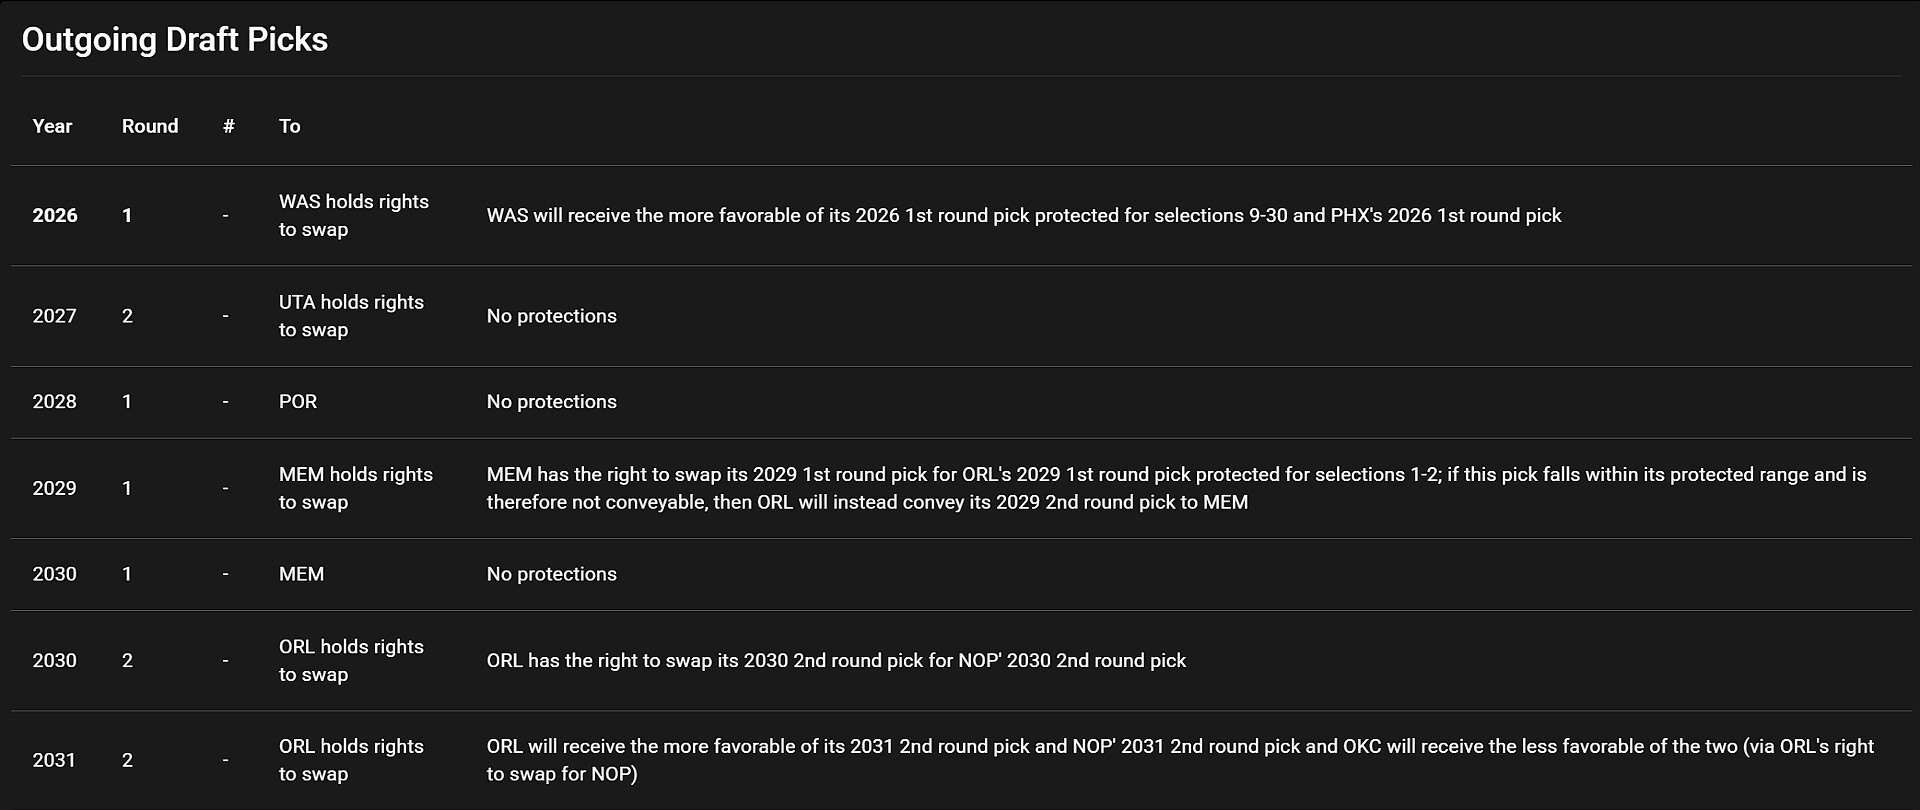Click the 2031 OKC less favorable description
Screen dimensions: 1920x810
coord(1180,760)
